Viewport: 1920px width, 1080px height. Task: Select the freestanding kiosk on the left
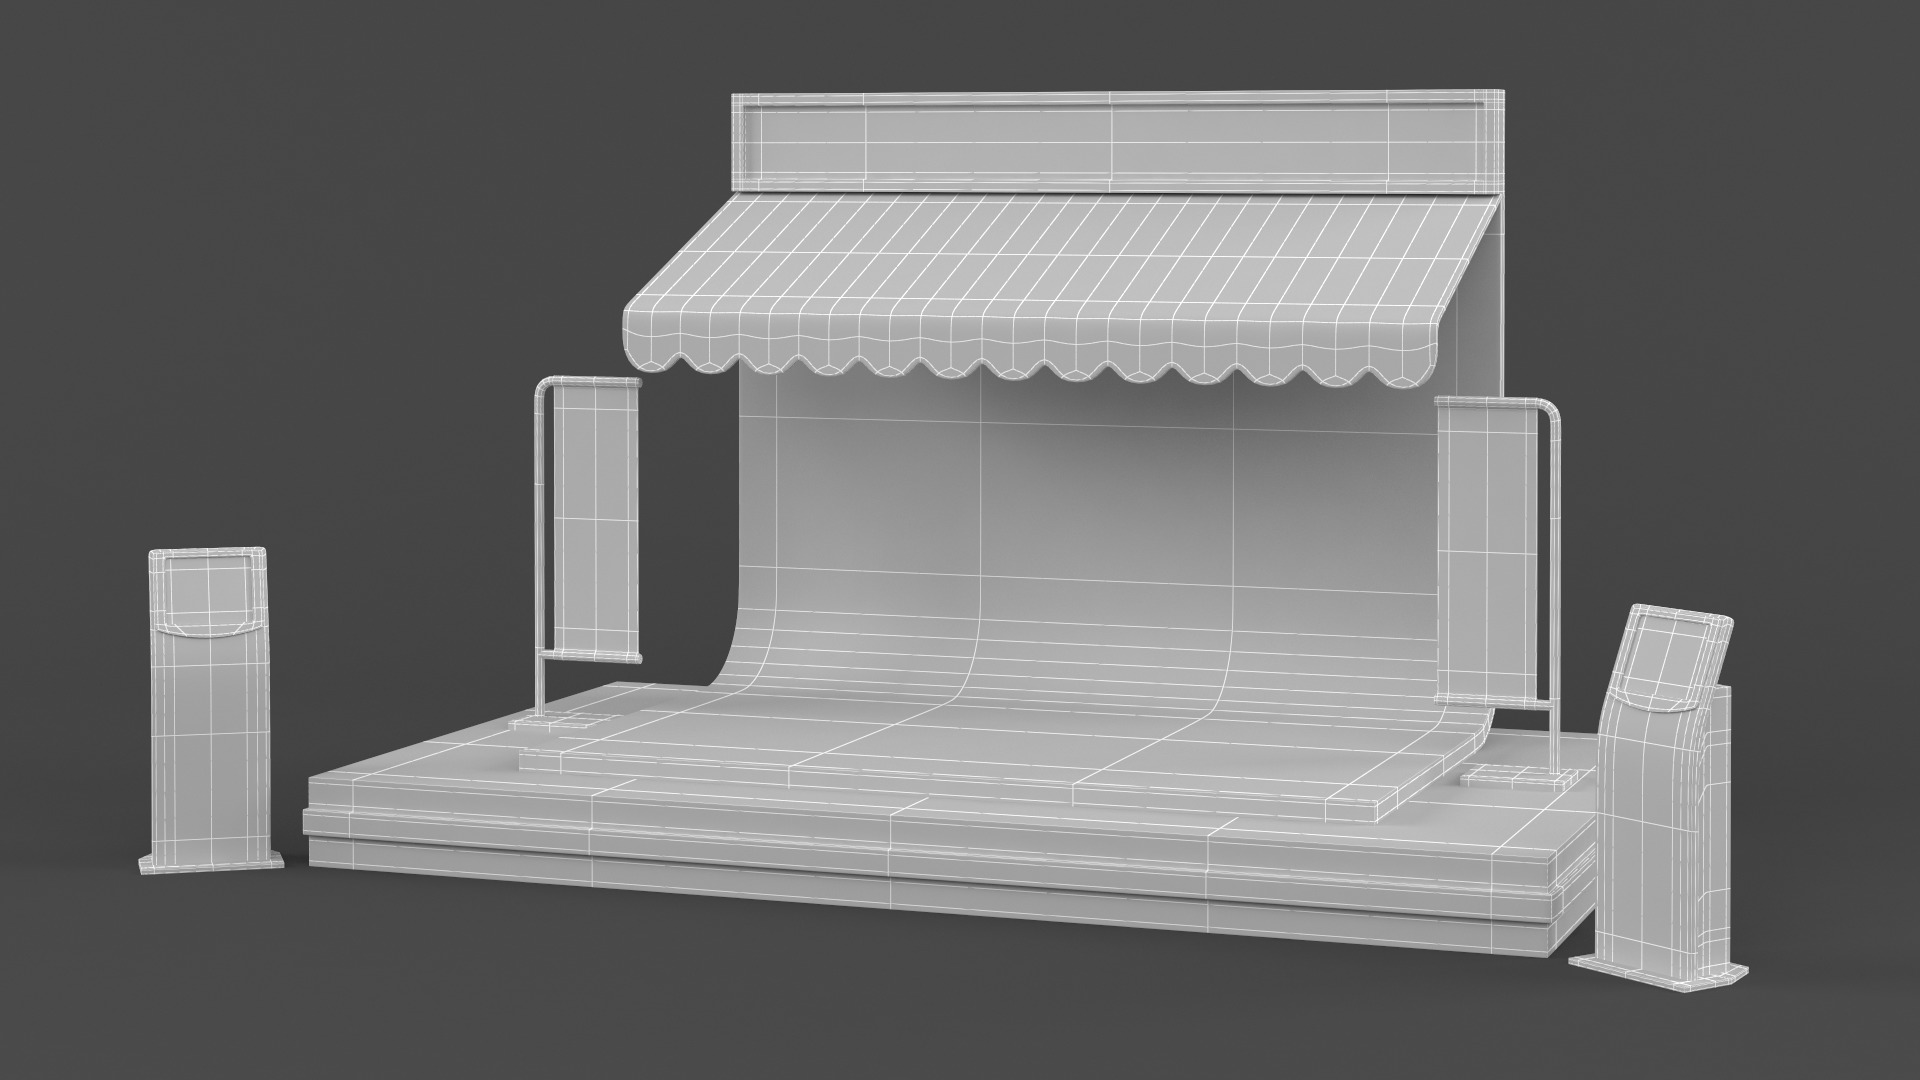[211, 710]
